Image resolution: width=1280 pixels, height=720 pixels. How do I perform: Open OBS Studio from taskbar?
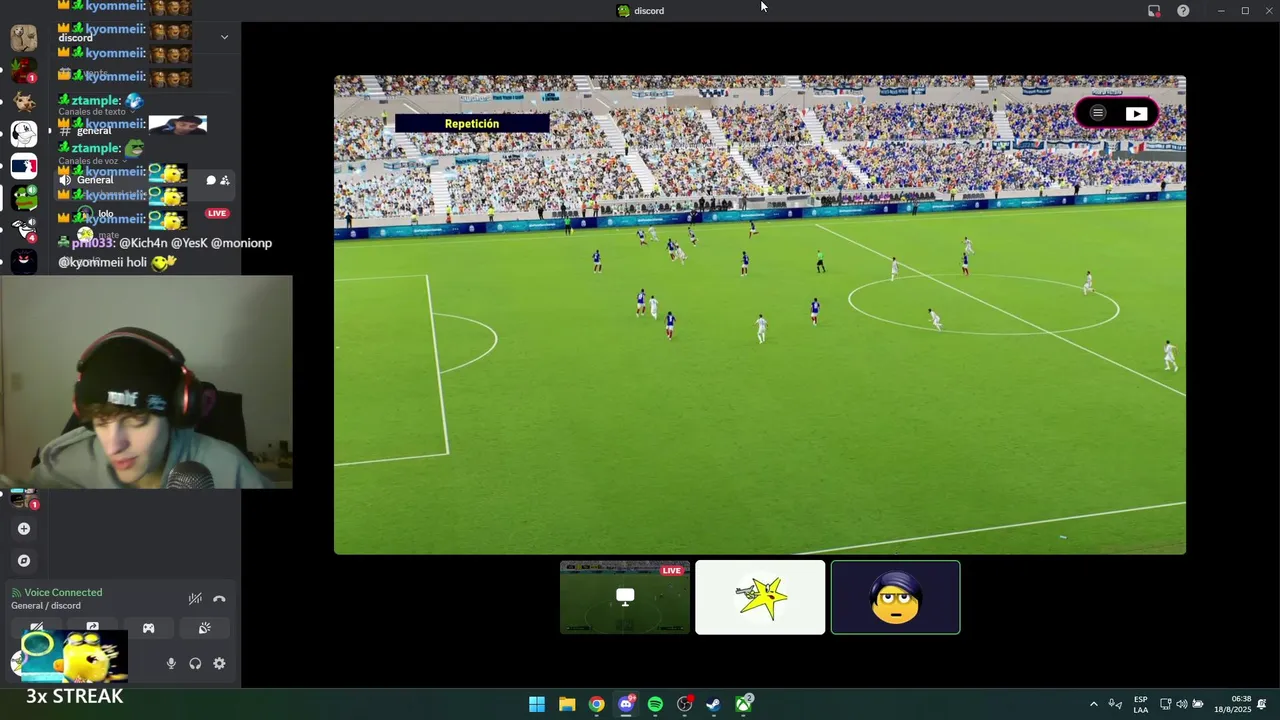point(684,704)
